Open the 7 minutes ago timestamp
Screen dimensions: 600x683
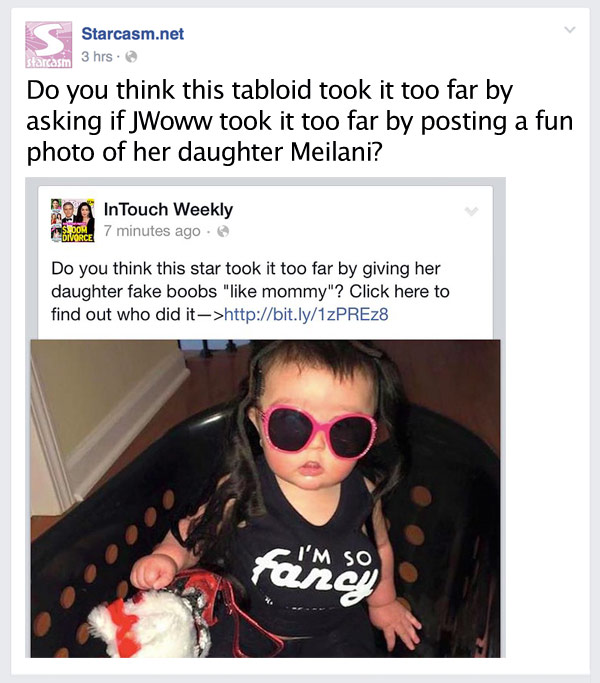point(152,231)
